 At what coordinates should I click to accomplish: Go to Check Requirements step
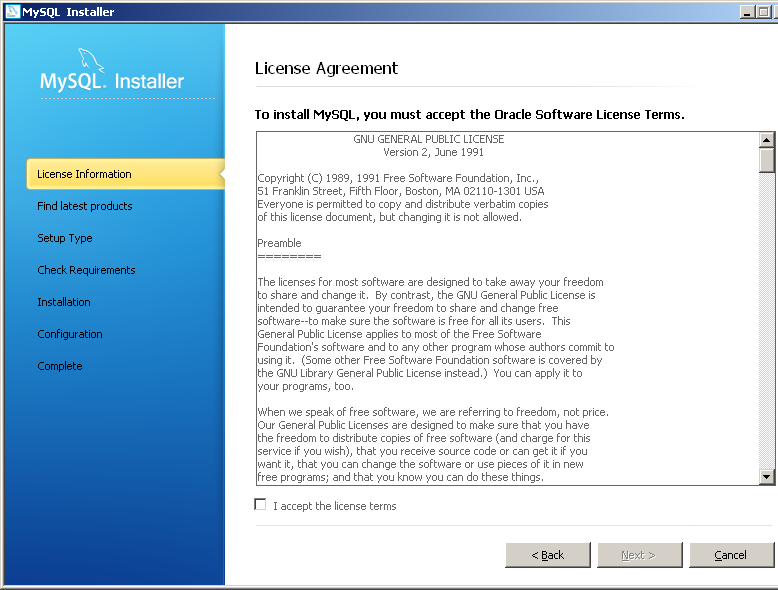(x=86, y=270)
